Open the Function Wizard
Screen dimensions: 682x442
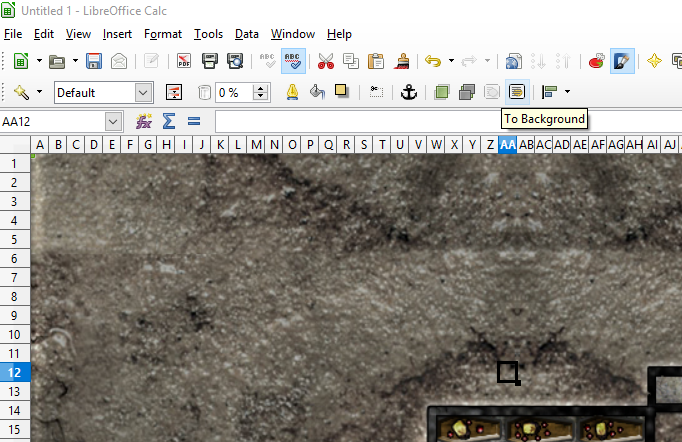click(144, 121)
